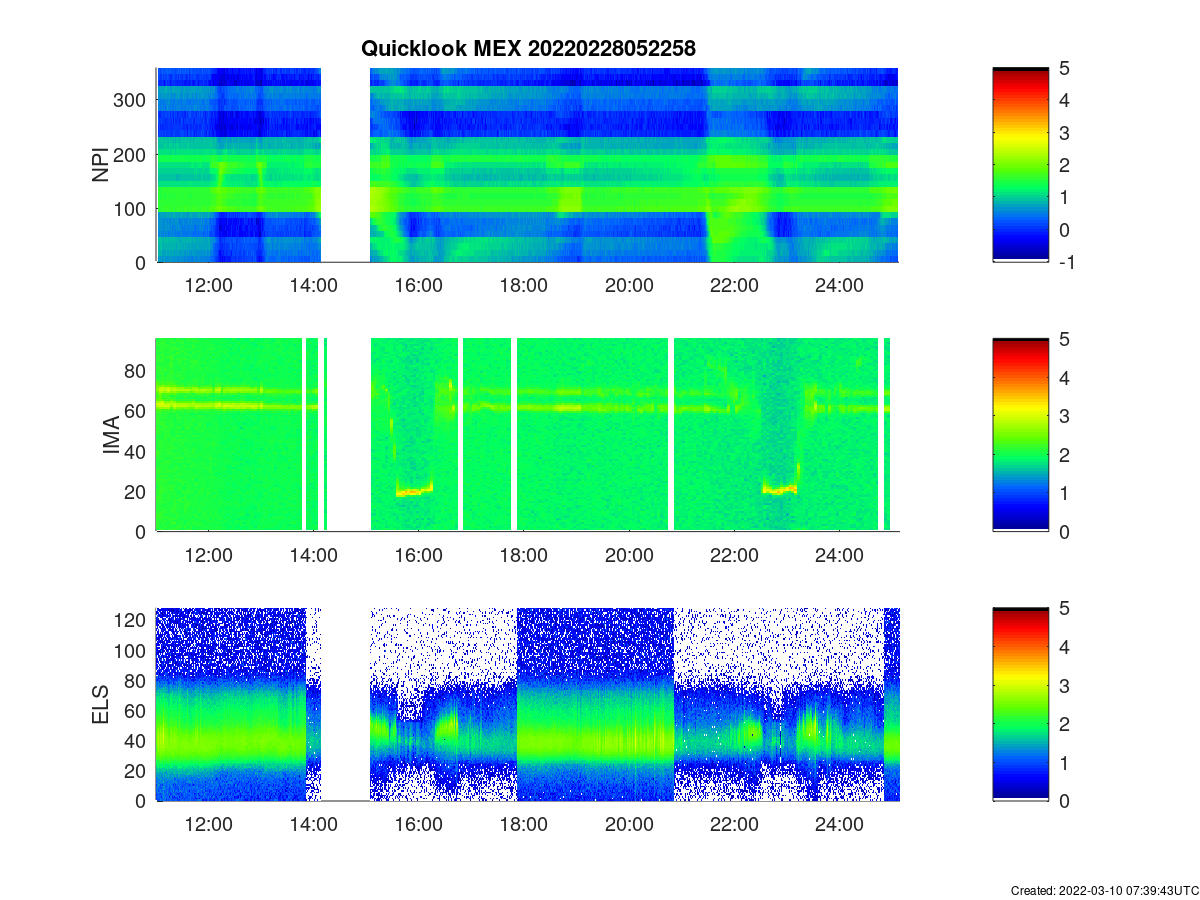
Task: Click the NPI panel colorbar
Action: 1020,165
